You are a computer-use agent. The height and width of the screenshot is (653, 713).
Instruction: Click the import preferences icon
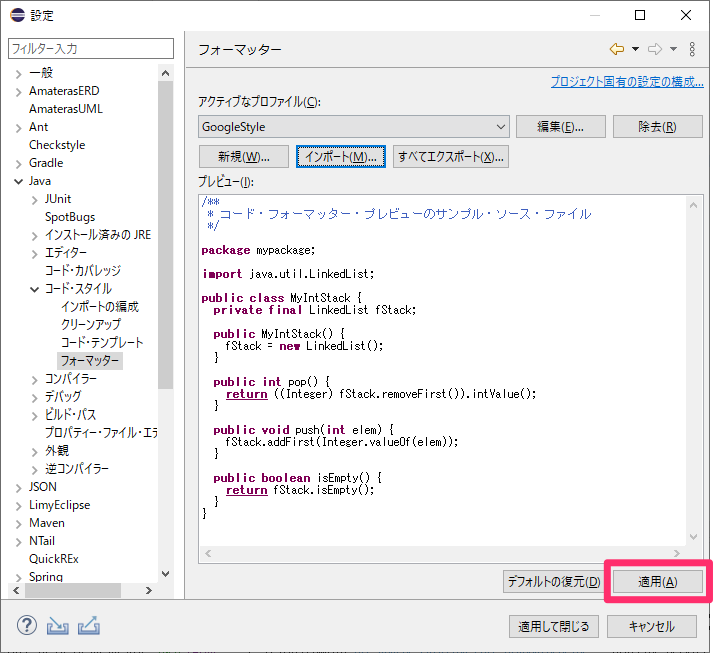pyautogui.click(x=58, y=626)
